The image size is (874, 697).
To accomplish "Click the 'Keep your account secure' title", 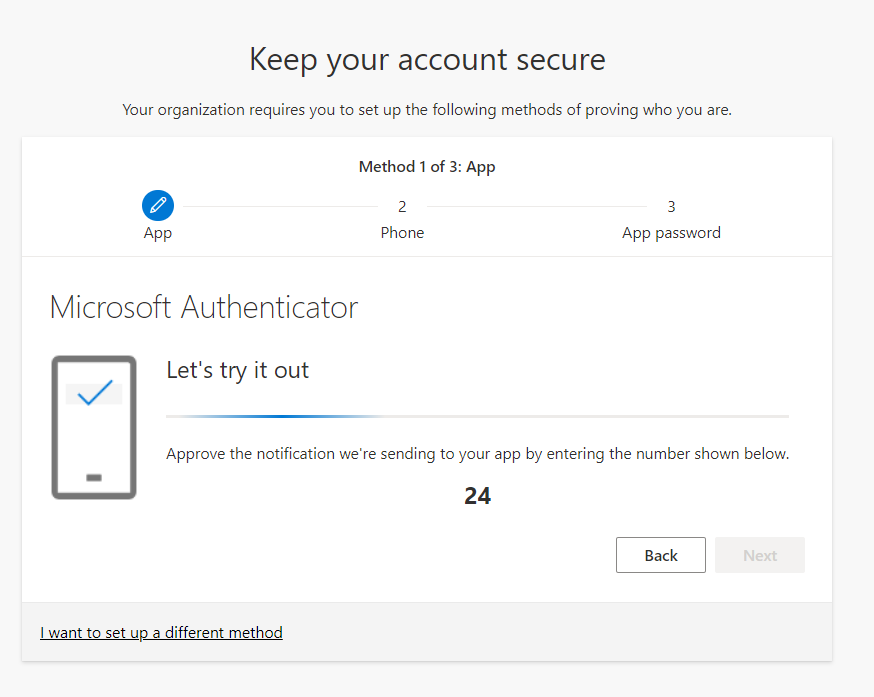I will pyautogui.click(x=427, y=59).
